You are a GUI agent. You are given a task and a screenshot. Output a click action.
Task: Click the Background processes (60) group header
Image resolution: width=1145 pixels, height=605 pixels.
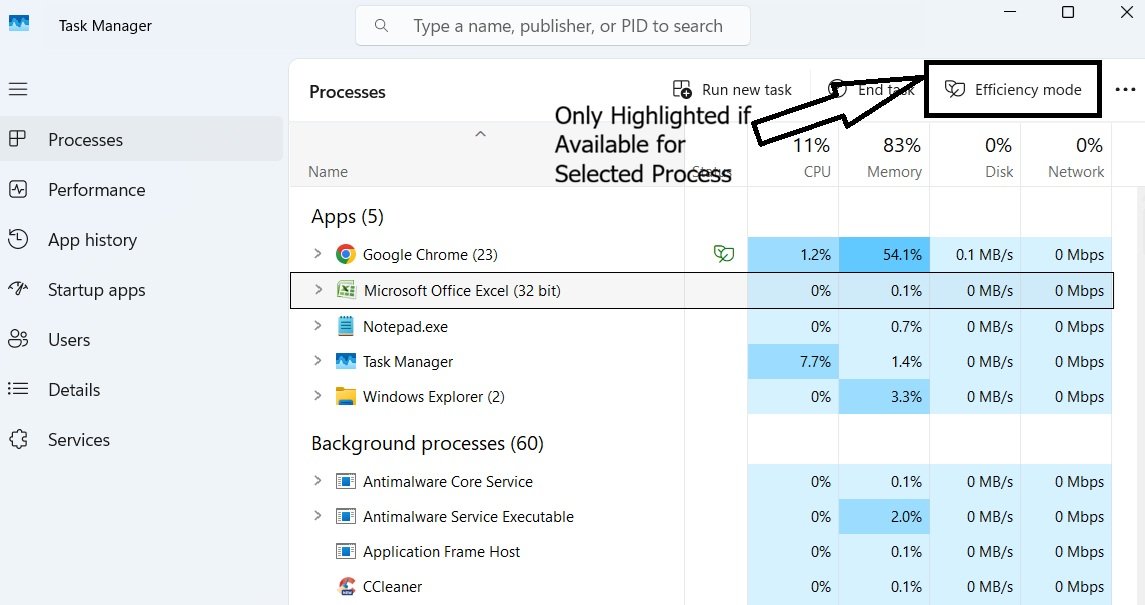427,444
